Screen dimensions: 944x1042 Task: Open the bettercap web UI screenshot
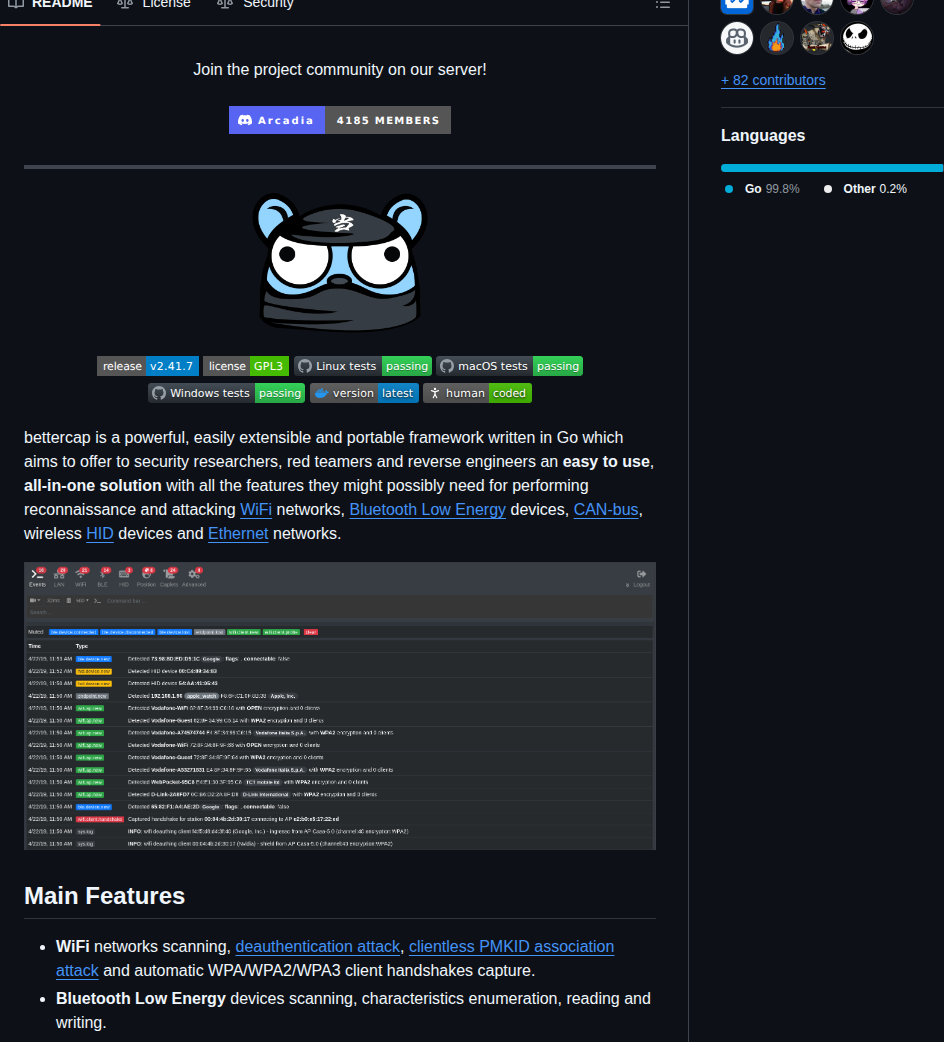click(x=339, y=706)
